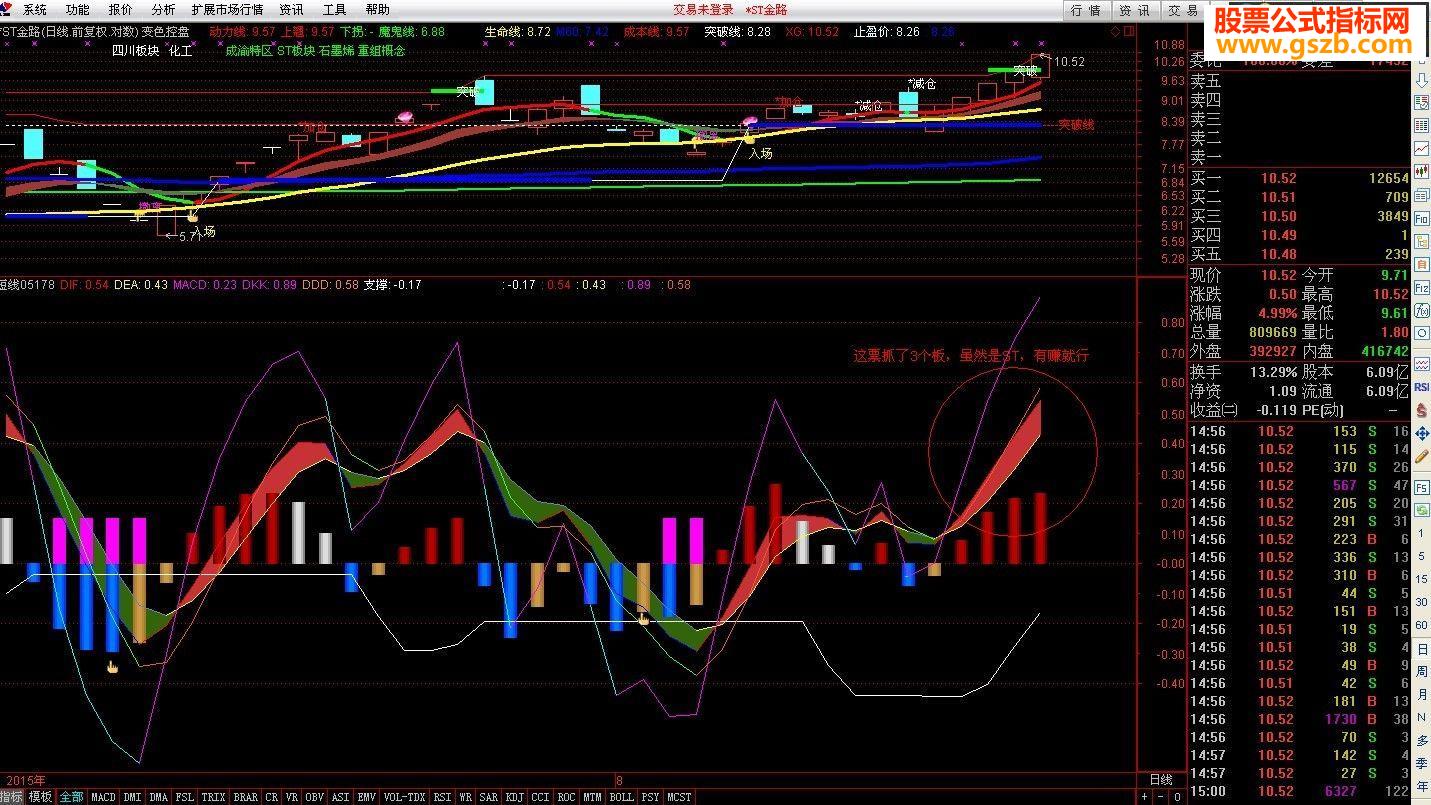Click the 15:00 trade row volume 6327
This screenshot has width=1431, height=805.
click(1340, 791)
